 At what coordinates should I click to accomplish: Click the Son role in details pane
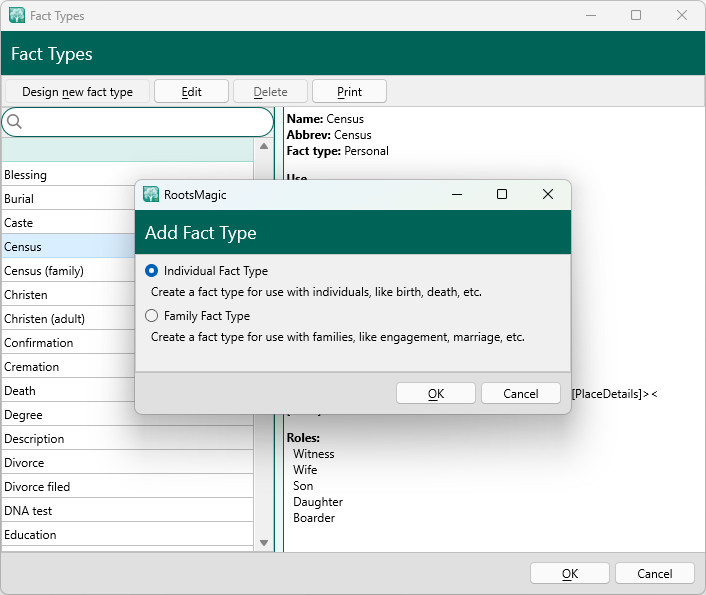303,486
